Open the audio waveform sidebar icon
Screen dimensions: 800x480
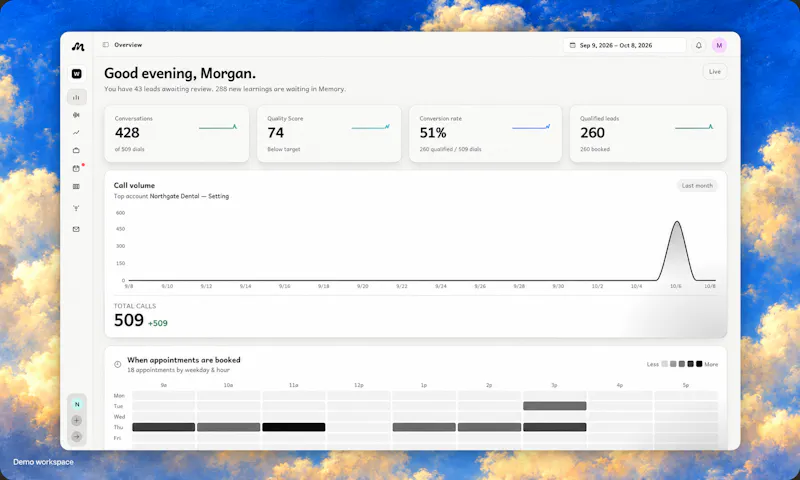(x=77, y=115)
